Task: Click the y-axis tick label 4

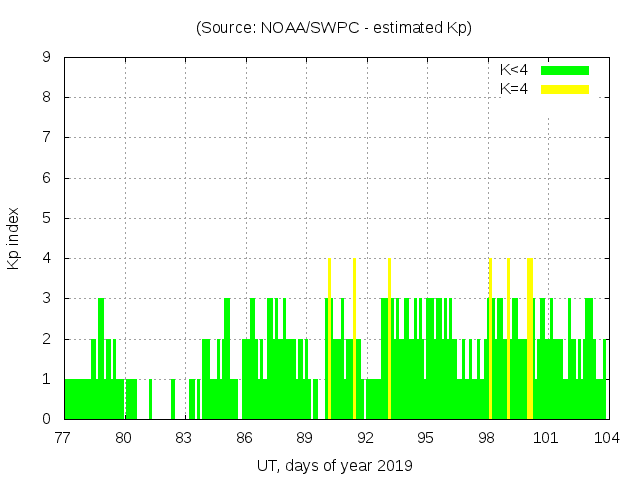Action: pos(46,258)
